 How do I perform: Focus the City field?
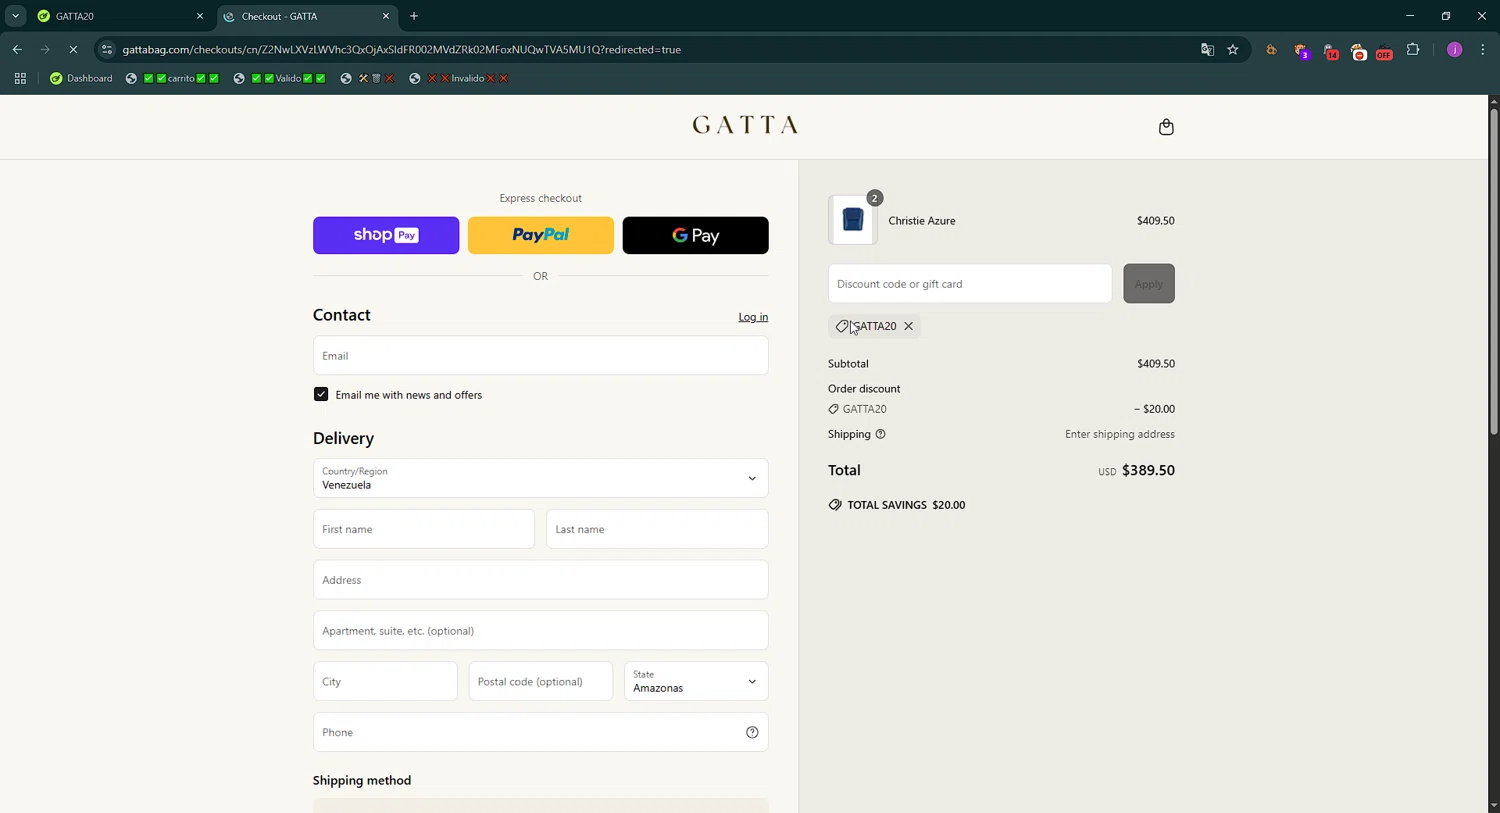click(x=385, y=681)
